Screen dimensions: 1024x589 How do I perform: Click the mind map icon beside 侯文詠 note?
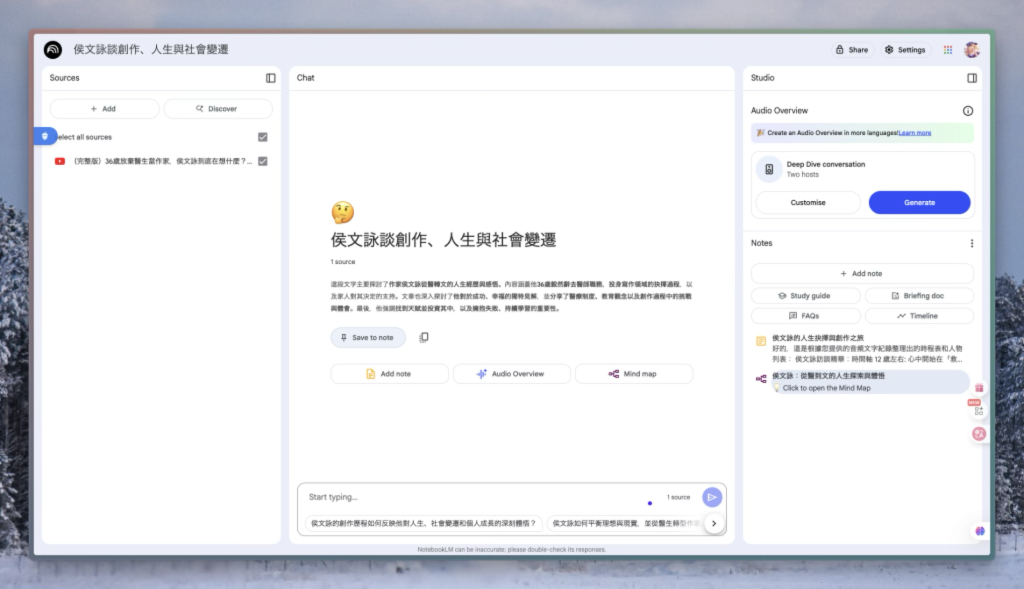[761, 379]
